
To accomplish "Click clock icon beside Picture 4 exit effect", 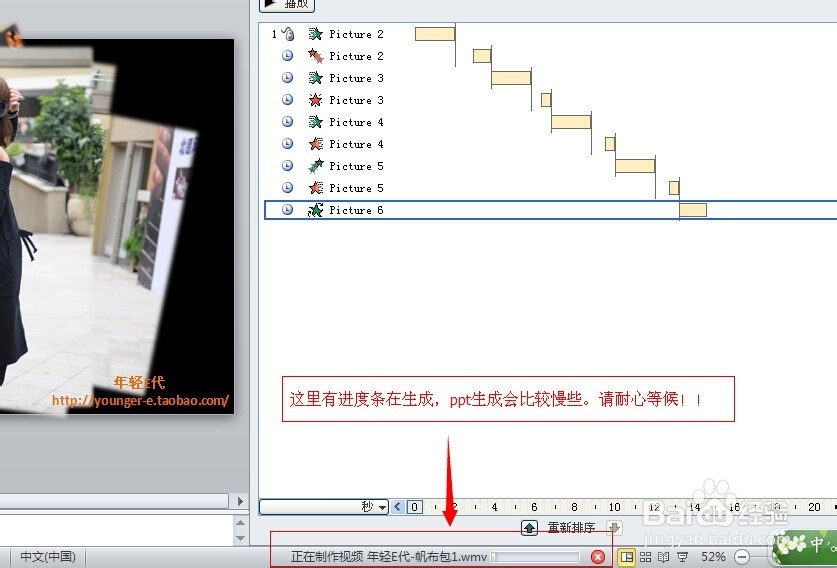I will tap(287, 143).
